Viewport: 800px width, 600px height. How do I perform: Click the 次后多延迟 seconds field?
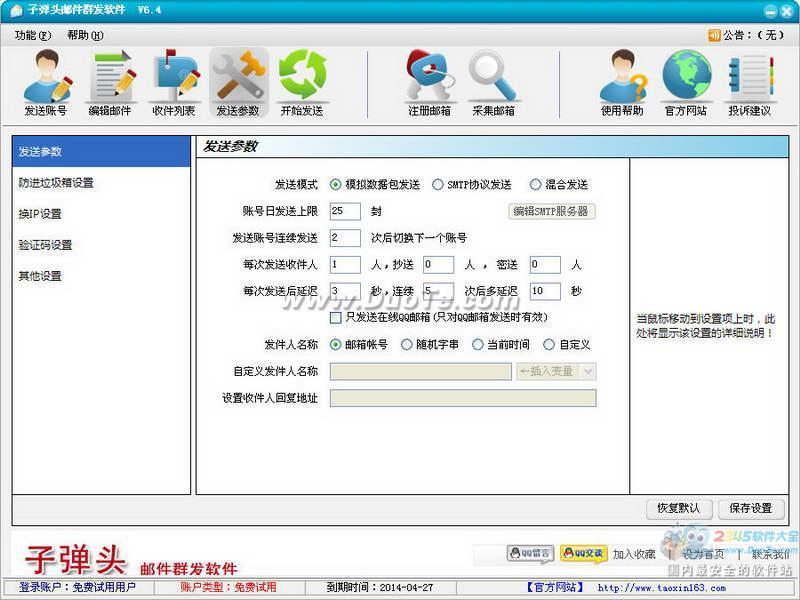tap(545, 291)
